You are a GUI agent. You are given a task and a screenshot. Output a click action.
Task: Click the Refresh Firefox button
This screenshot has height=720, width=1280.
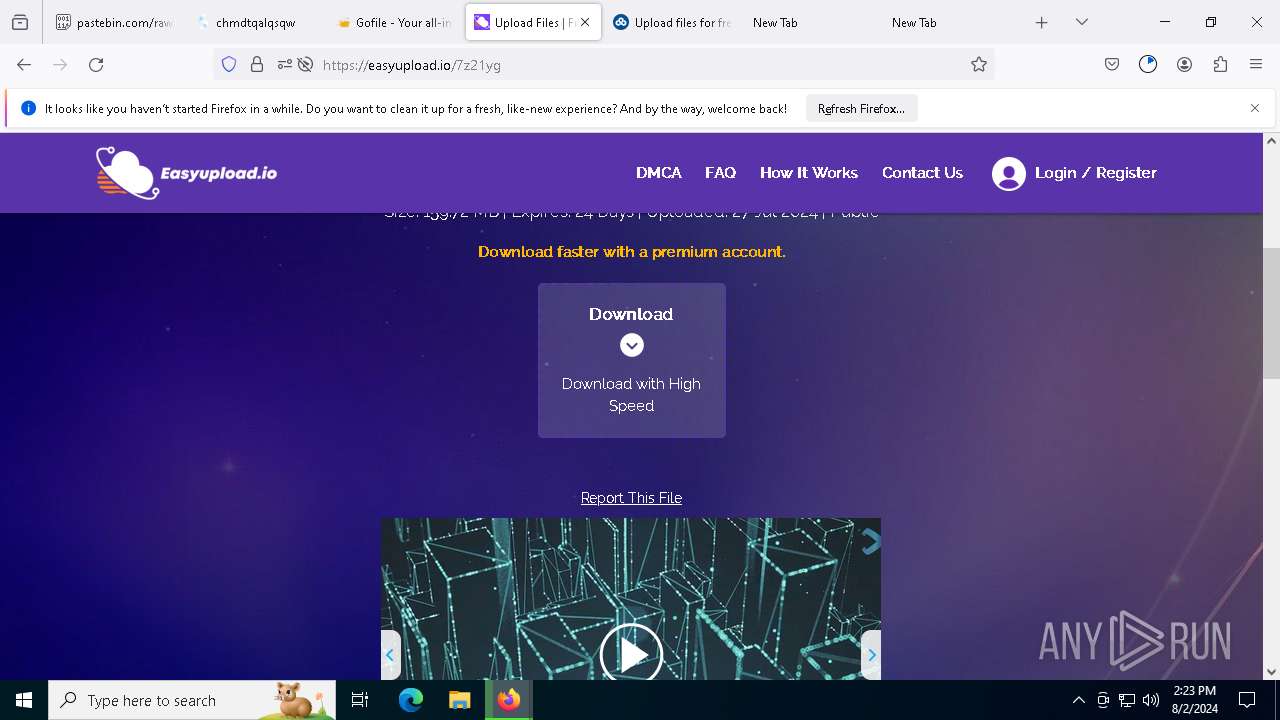click(x=861, y=108)
